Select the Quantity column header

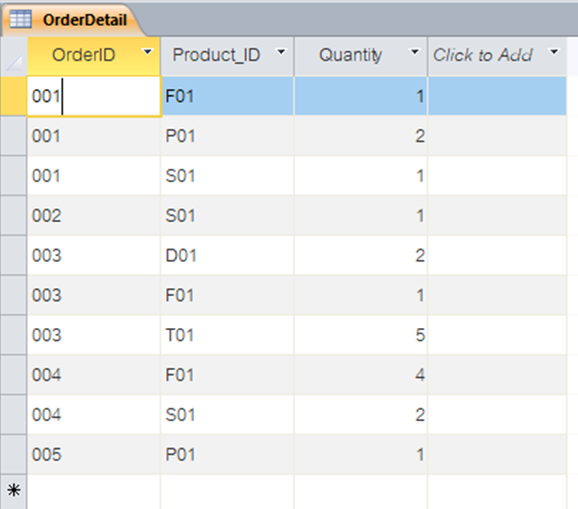[361, 56]
